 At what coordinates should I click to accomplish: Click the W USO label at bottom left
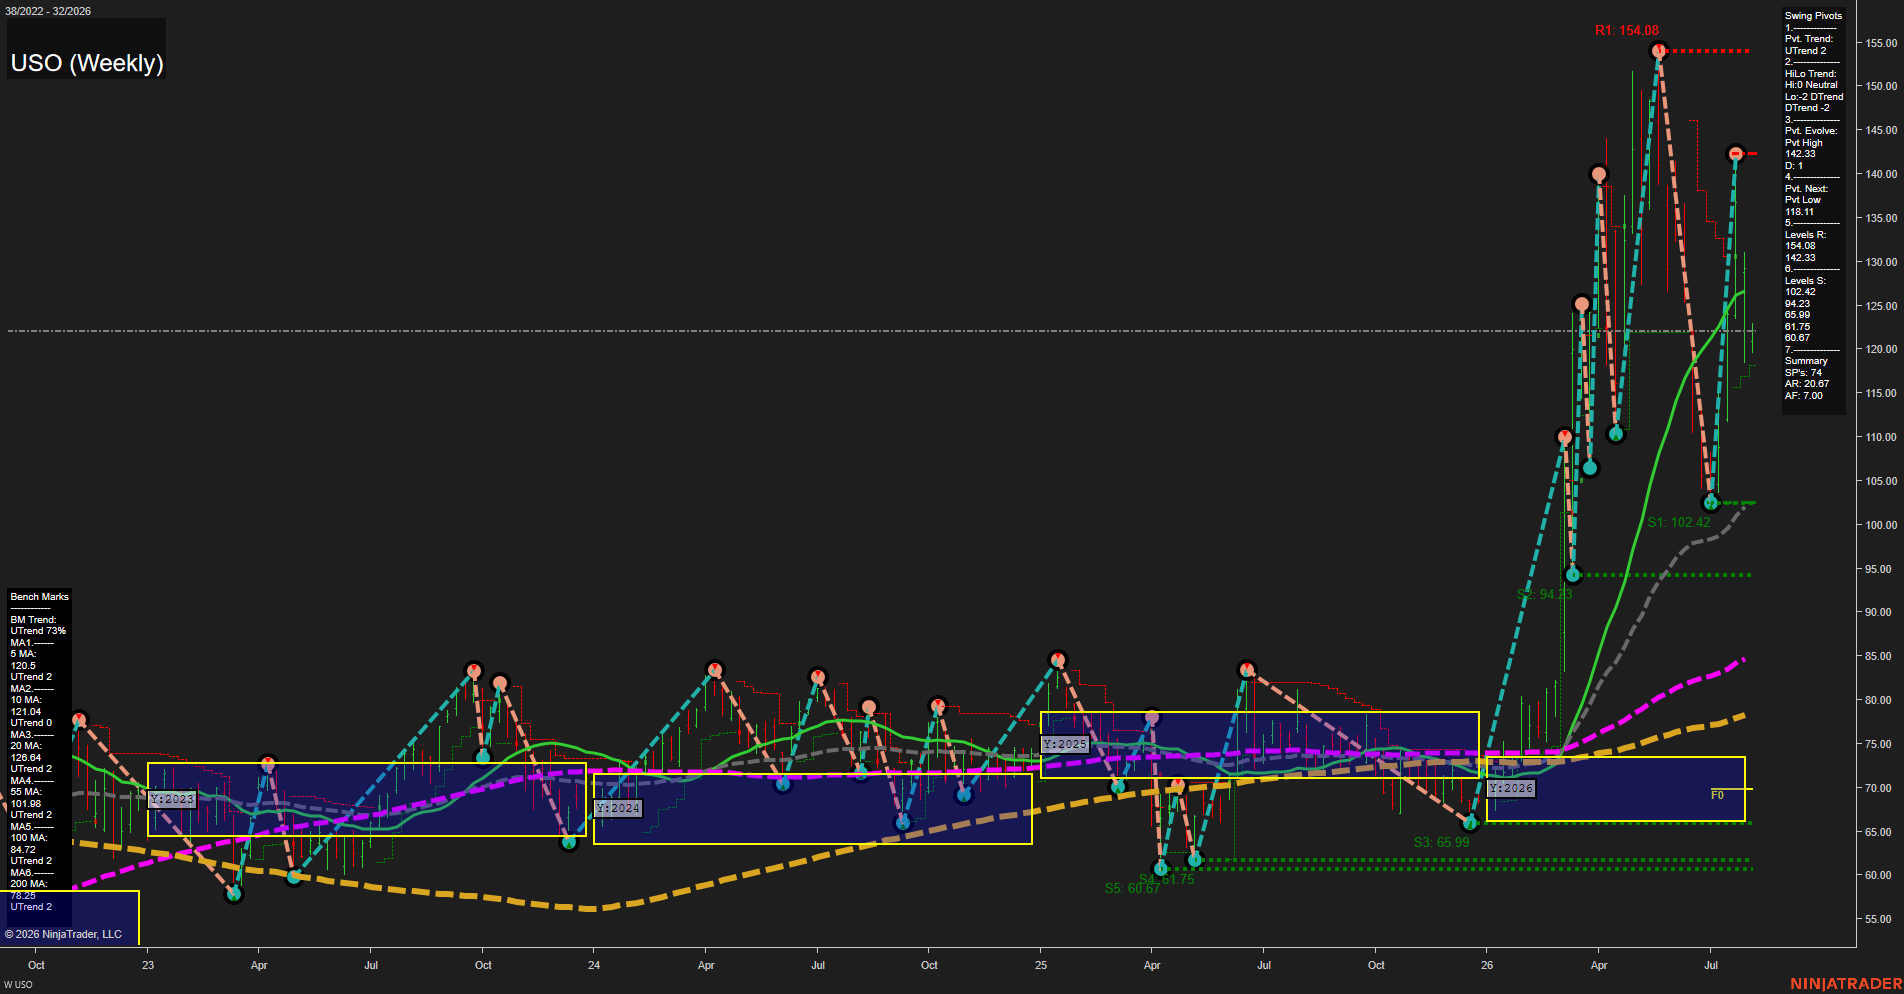click(x=18, y=985)
